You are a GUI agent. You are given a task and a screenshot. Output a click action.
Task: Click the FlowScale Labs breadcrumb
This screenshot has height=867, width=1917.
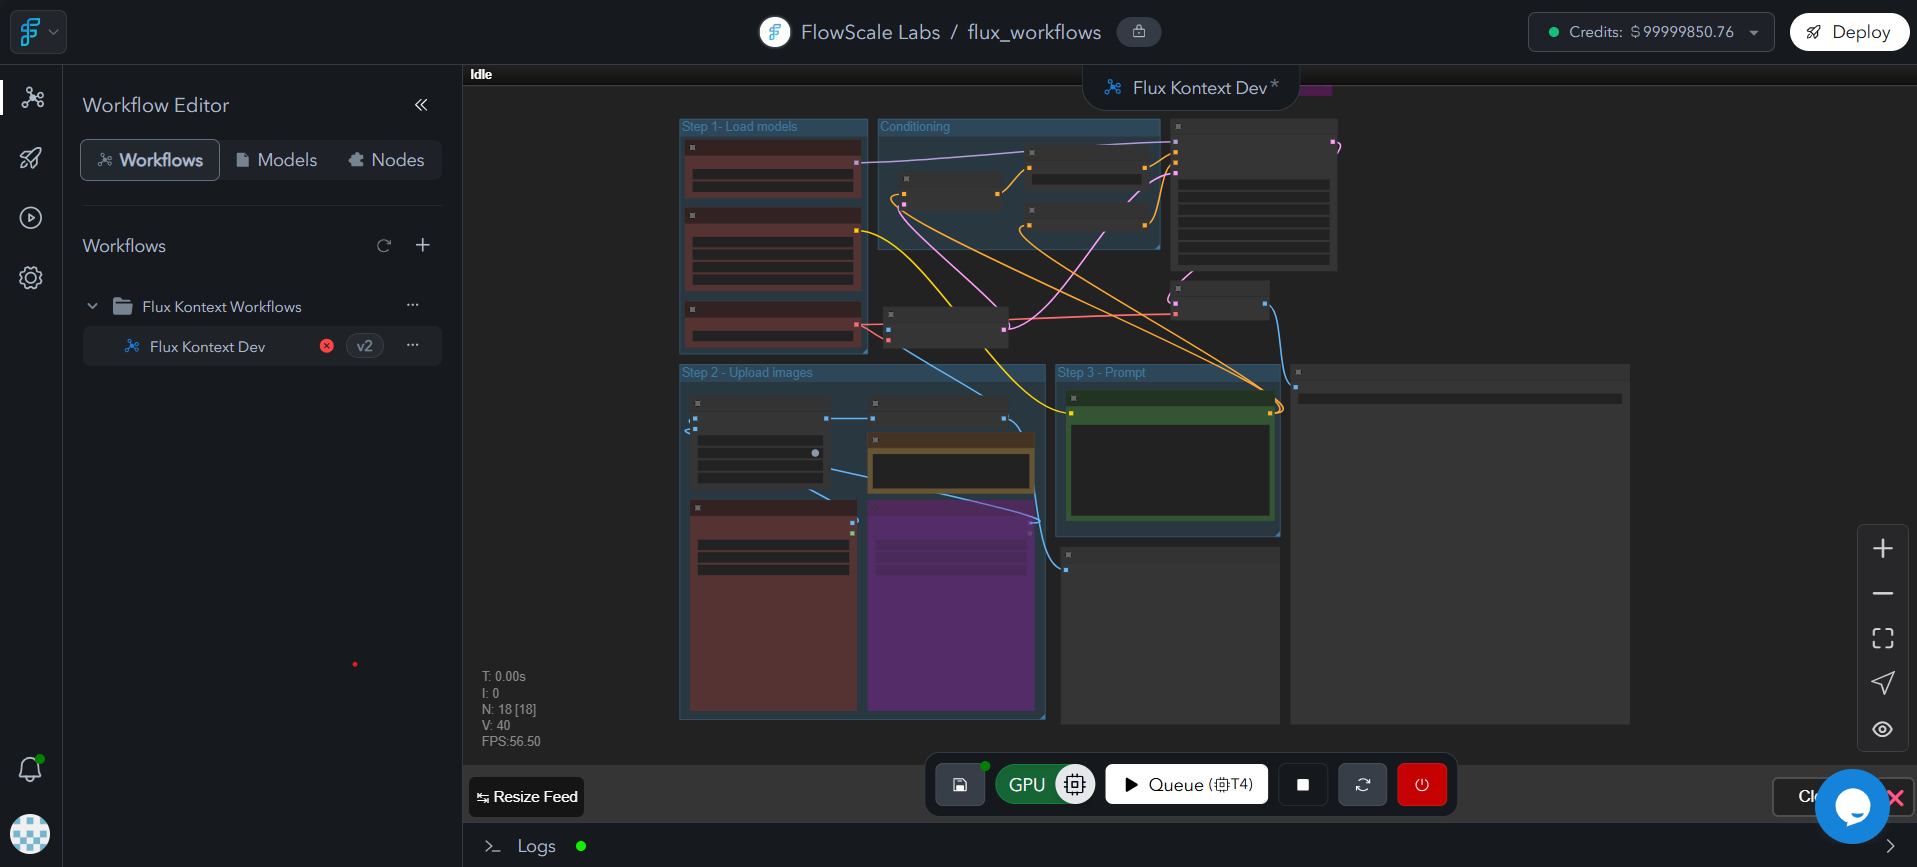[x=870, y=32]
